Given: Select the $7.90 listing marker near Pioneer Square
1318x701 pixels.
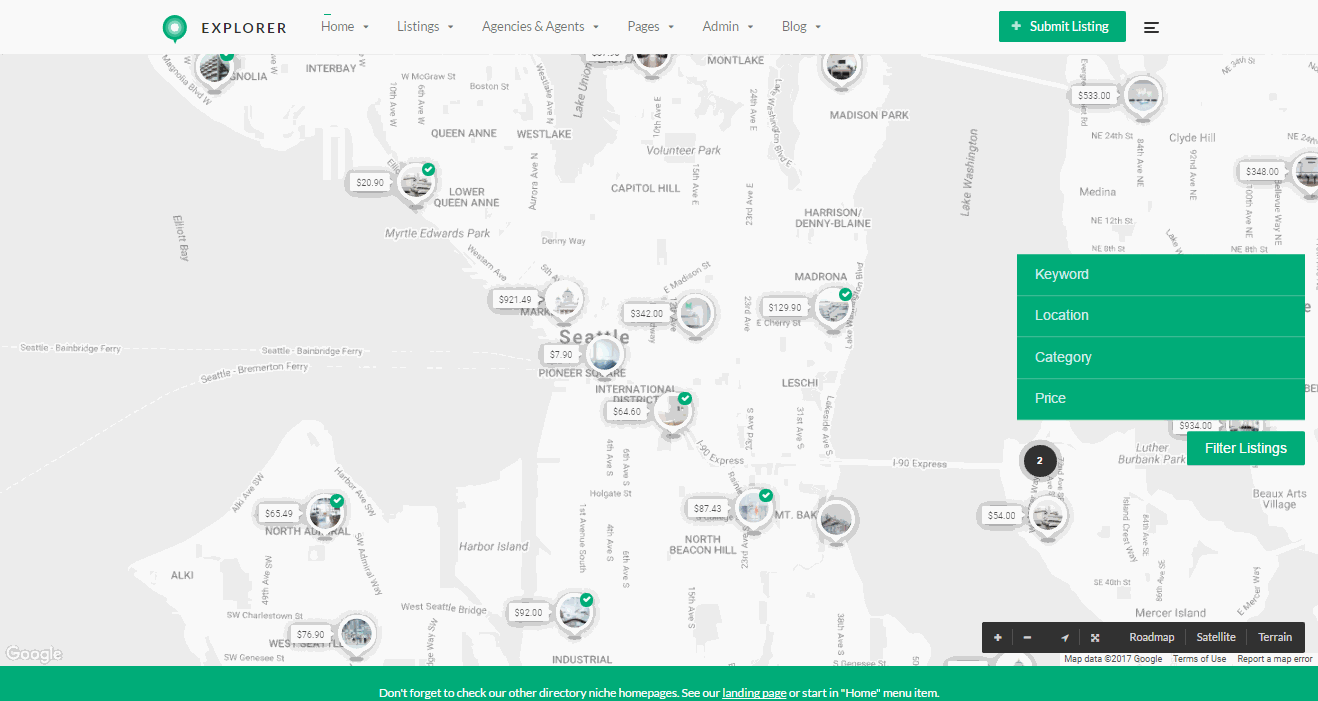Looking at the screenshot, I should pos(606,352).
